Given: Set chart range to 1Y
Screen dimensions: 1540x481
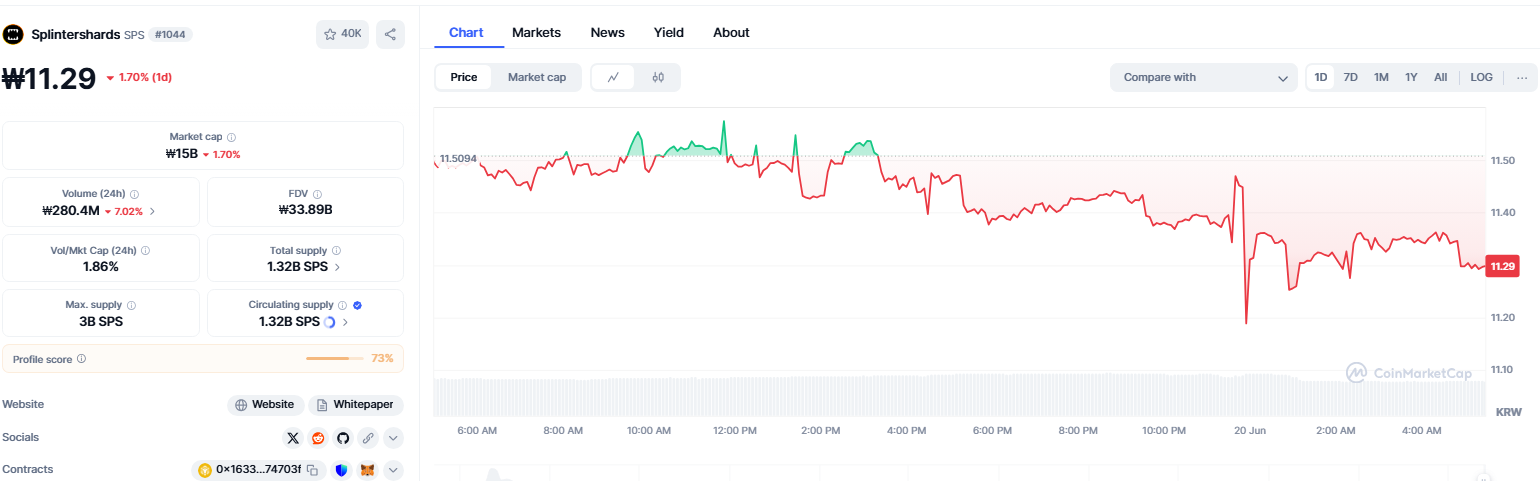Looking at the screenshot, I should [x=1411, y=77].
